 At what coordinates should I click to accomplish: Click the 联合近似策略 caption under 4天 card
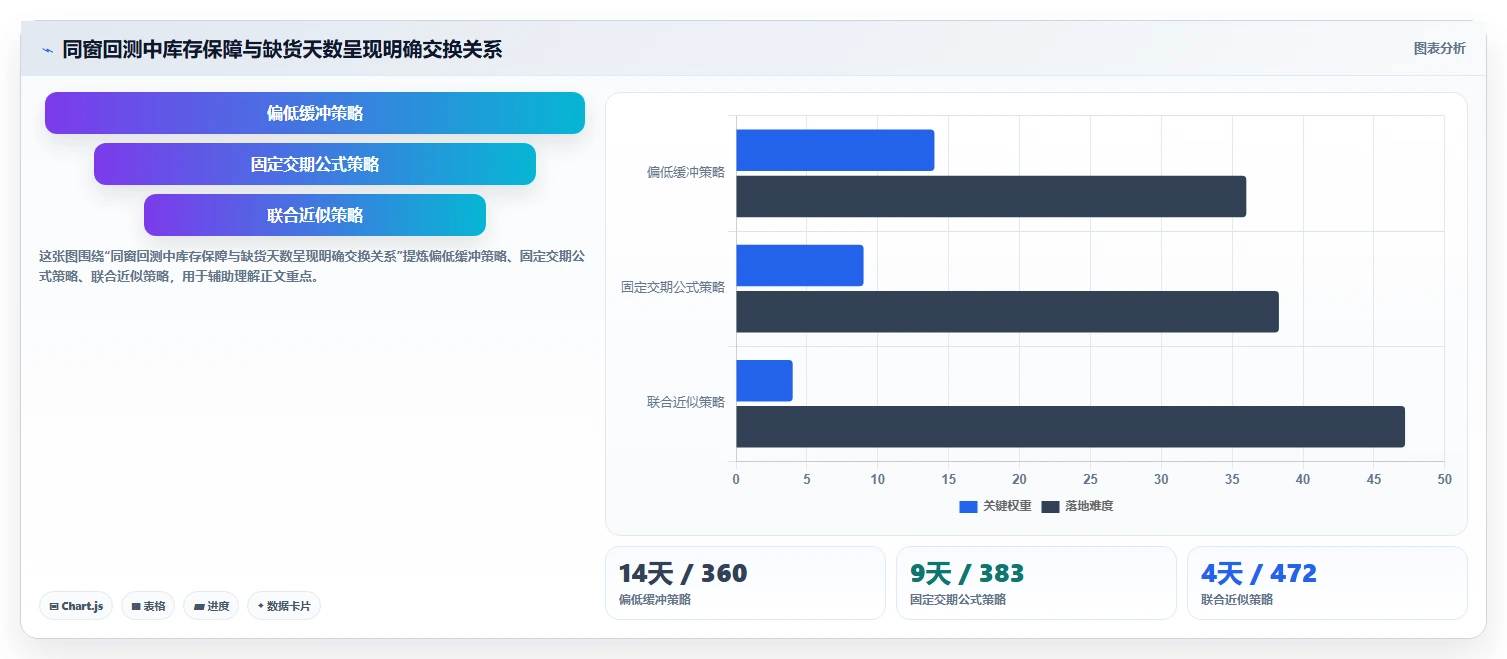coord(1237,600)
